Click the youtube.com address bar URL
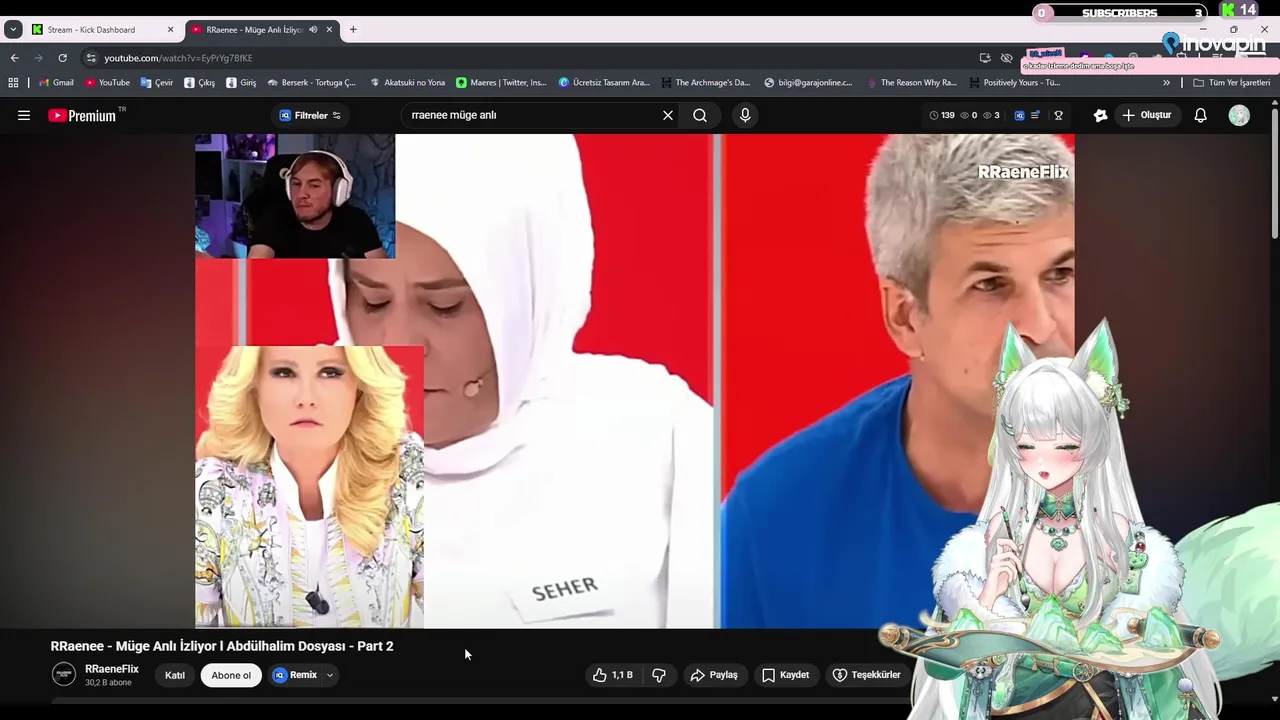 tap(178, 58)
